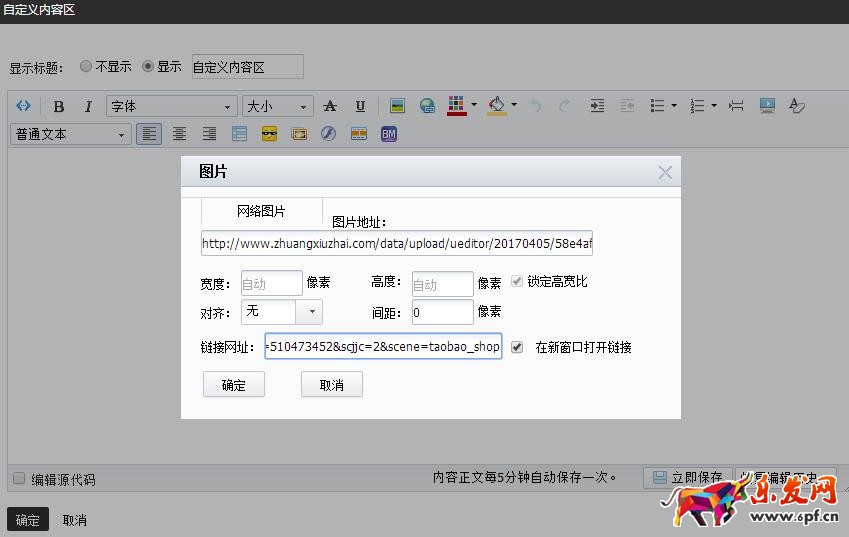The image size is (849, 537).
Task: Click the purple BM icon
Action: [389, 134]
